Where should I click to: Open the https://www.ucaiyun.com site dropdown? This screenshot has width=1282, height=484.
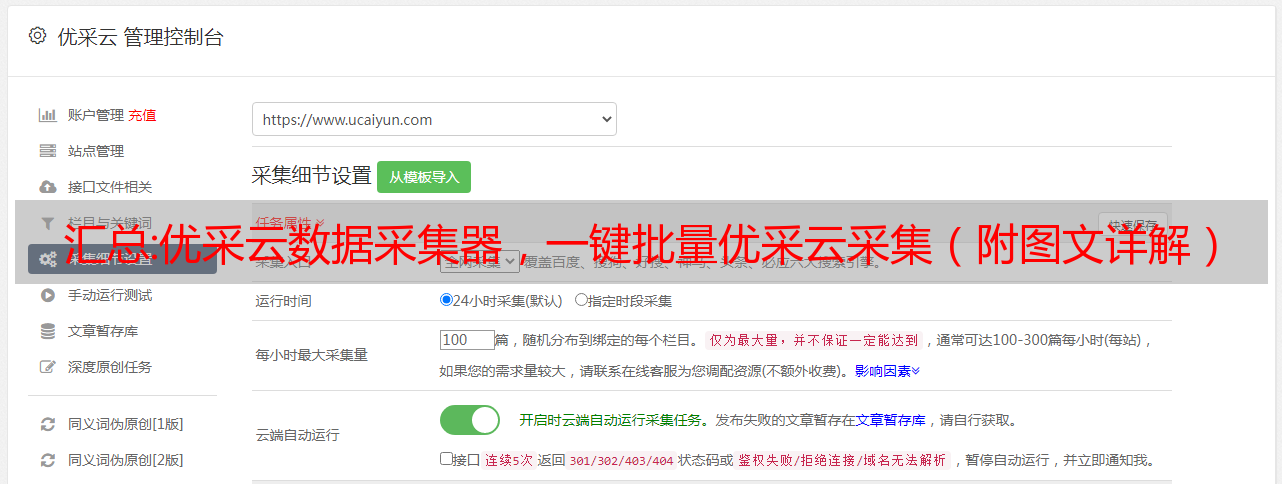[x=434, y=119]
